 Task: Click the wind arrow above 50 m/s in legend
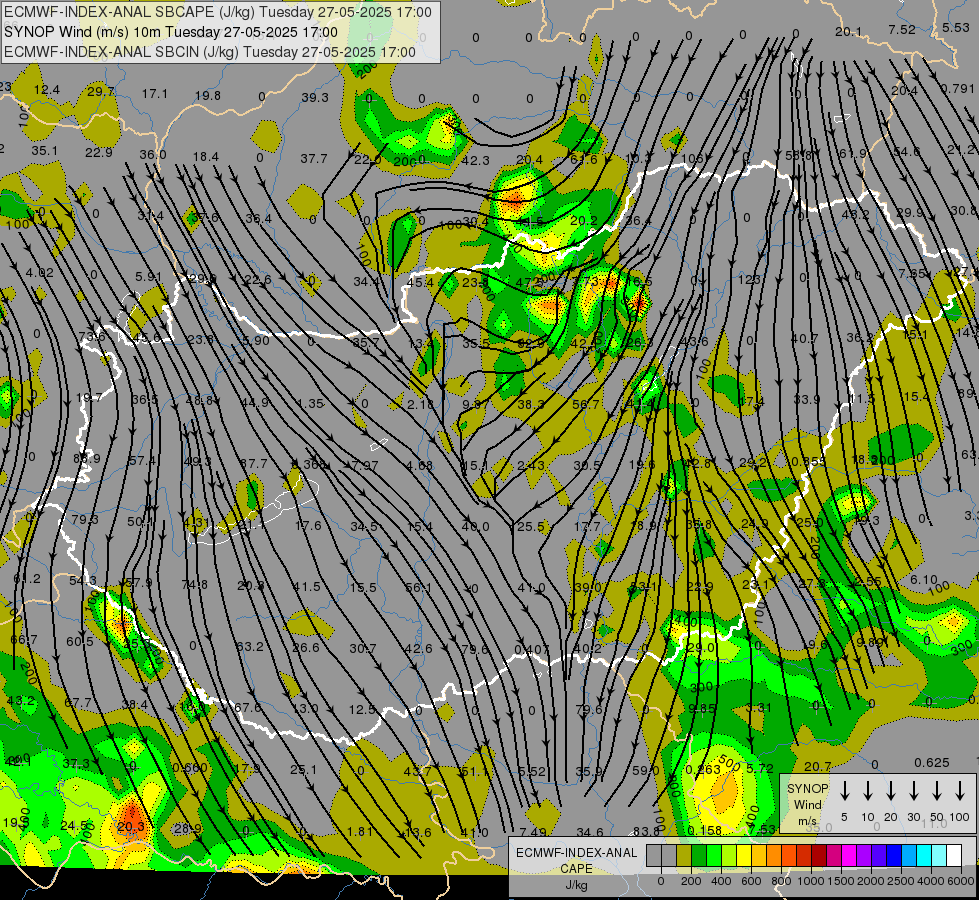[x=937, y=791]
